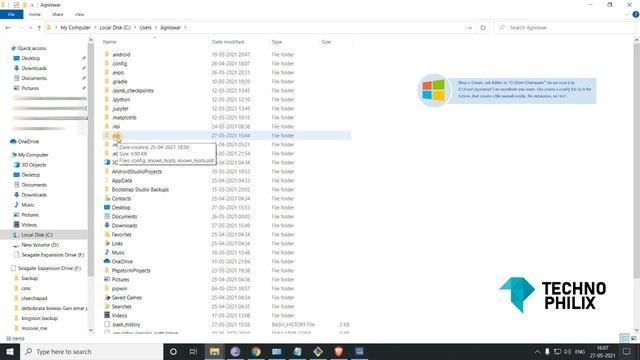Image resolution: width=640 pixels, height=360 pixels.
Task: Select PhpstormProjects folder
Action: (131, 271)
